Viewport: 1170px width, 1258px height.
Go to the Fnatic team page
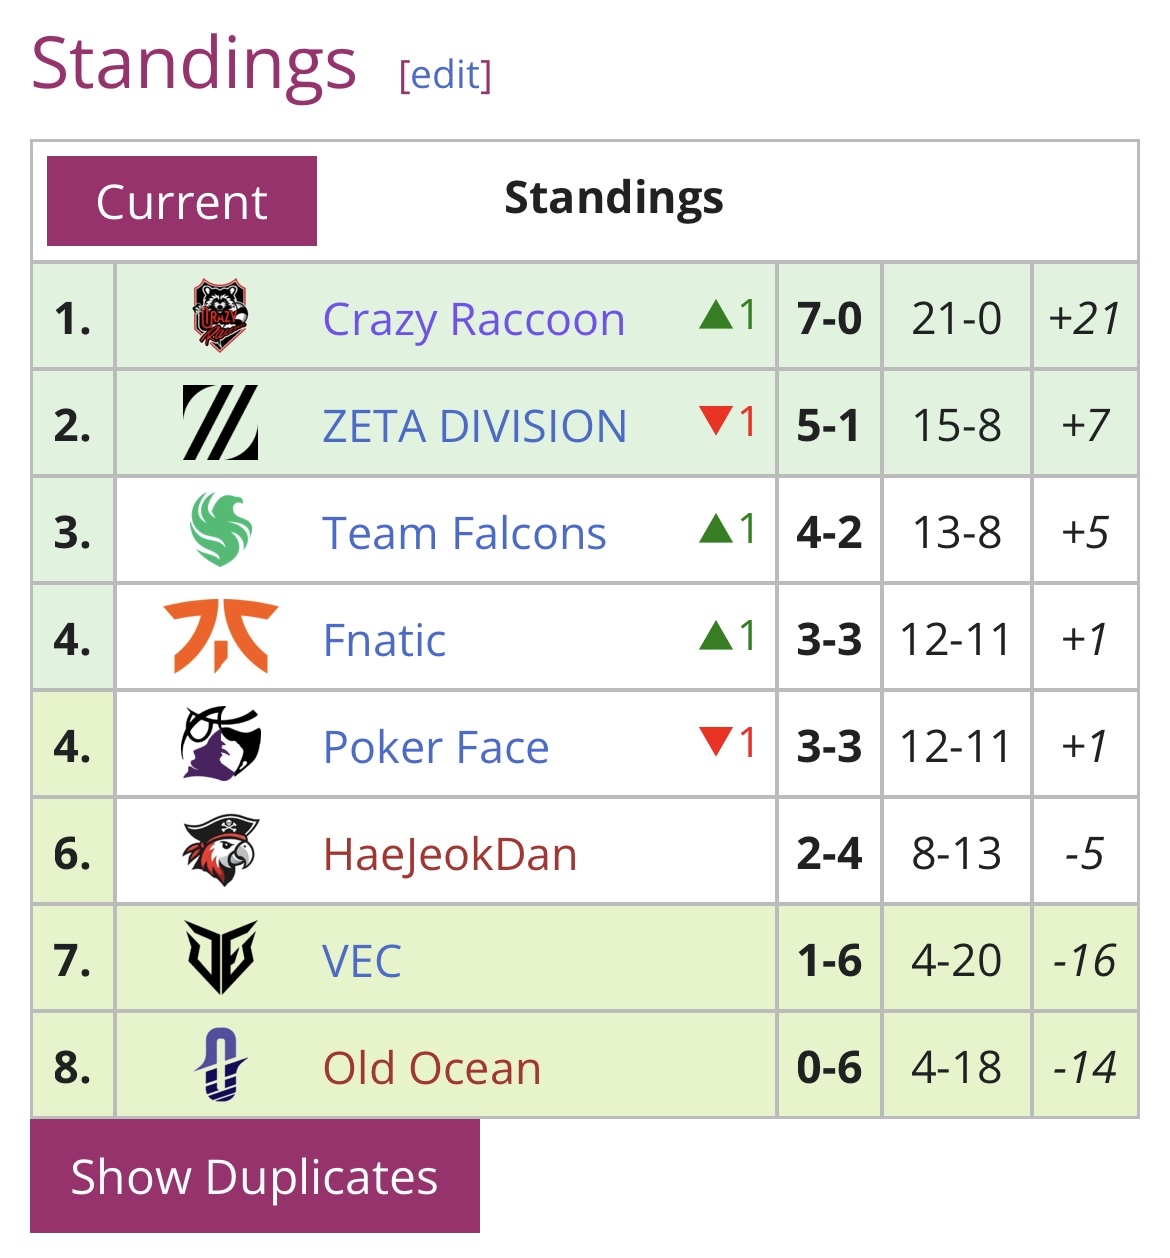tap(384, 641)
